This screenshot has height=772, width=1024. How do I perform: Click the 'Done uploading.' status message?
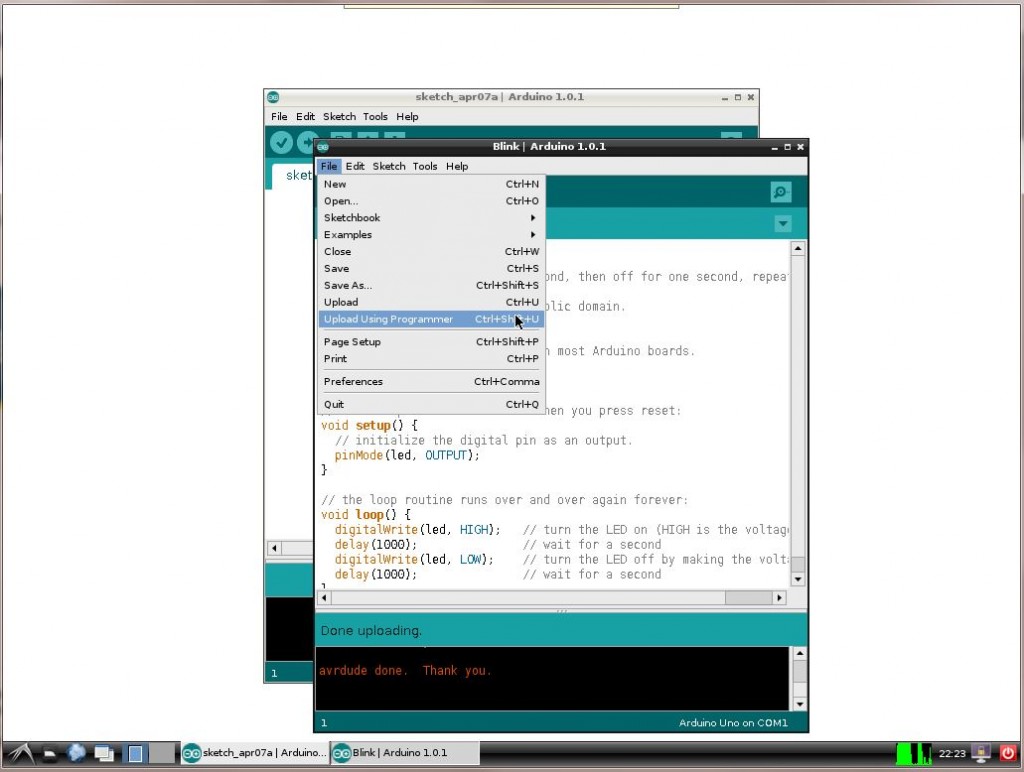(x=371, y=631)
